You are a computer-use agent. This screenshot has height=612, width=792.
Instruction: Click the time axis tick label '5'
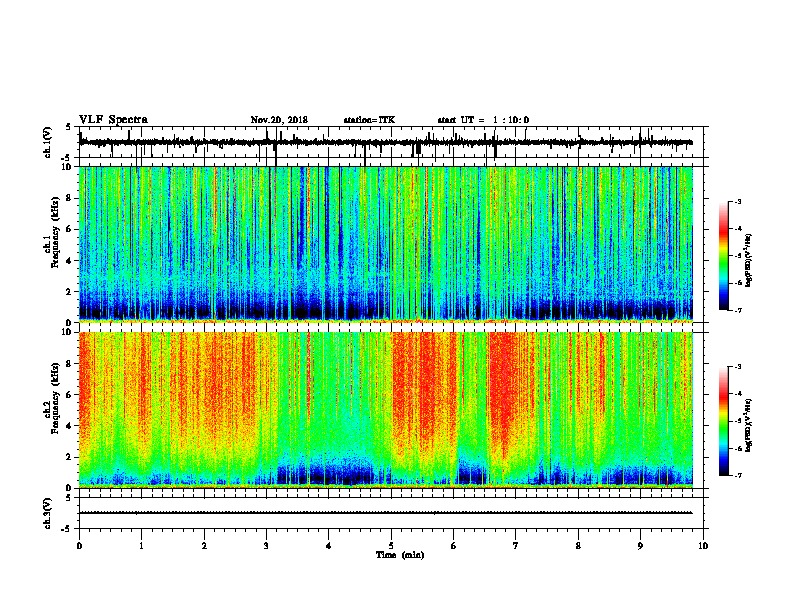click(x=391, y=546)
